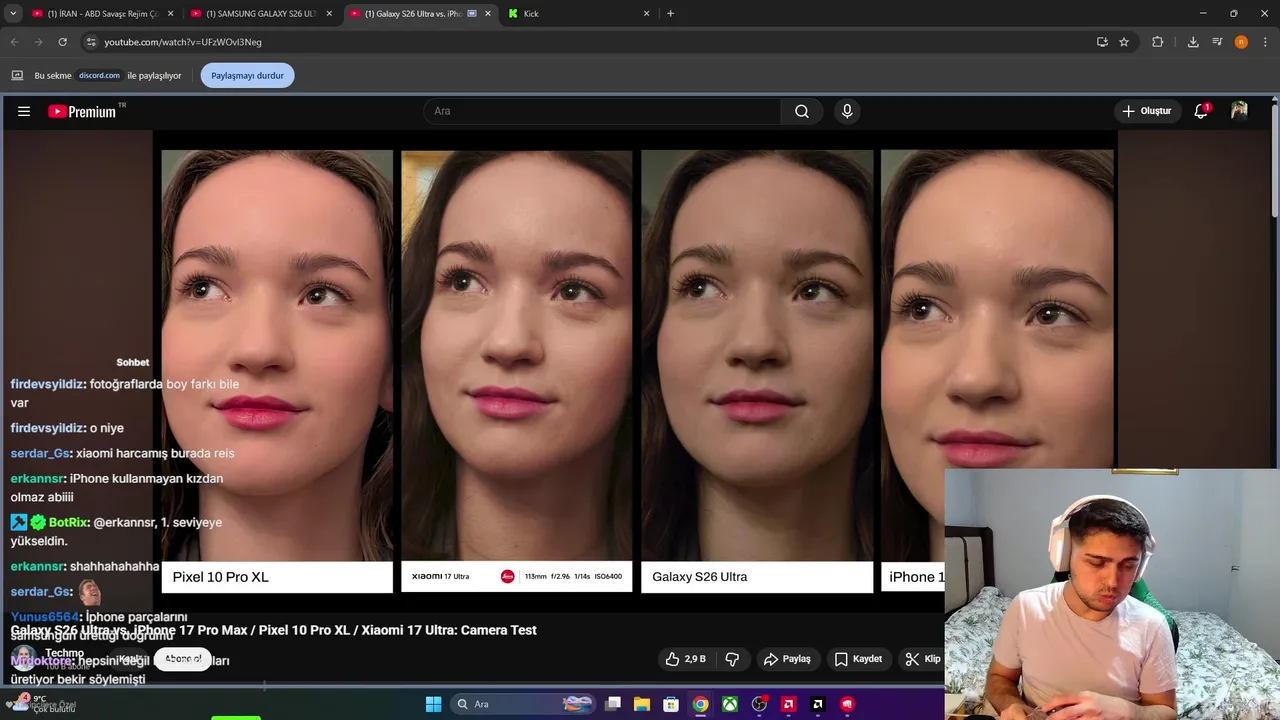Screen dimensions: 1280x720
Task: Reload the page in Chrome
Action: tap(62, 42)
